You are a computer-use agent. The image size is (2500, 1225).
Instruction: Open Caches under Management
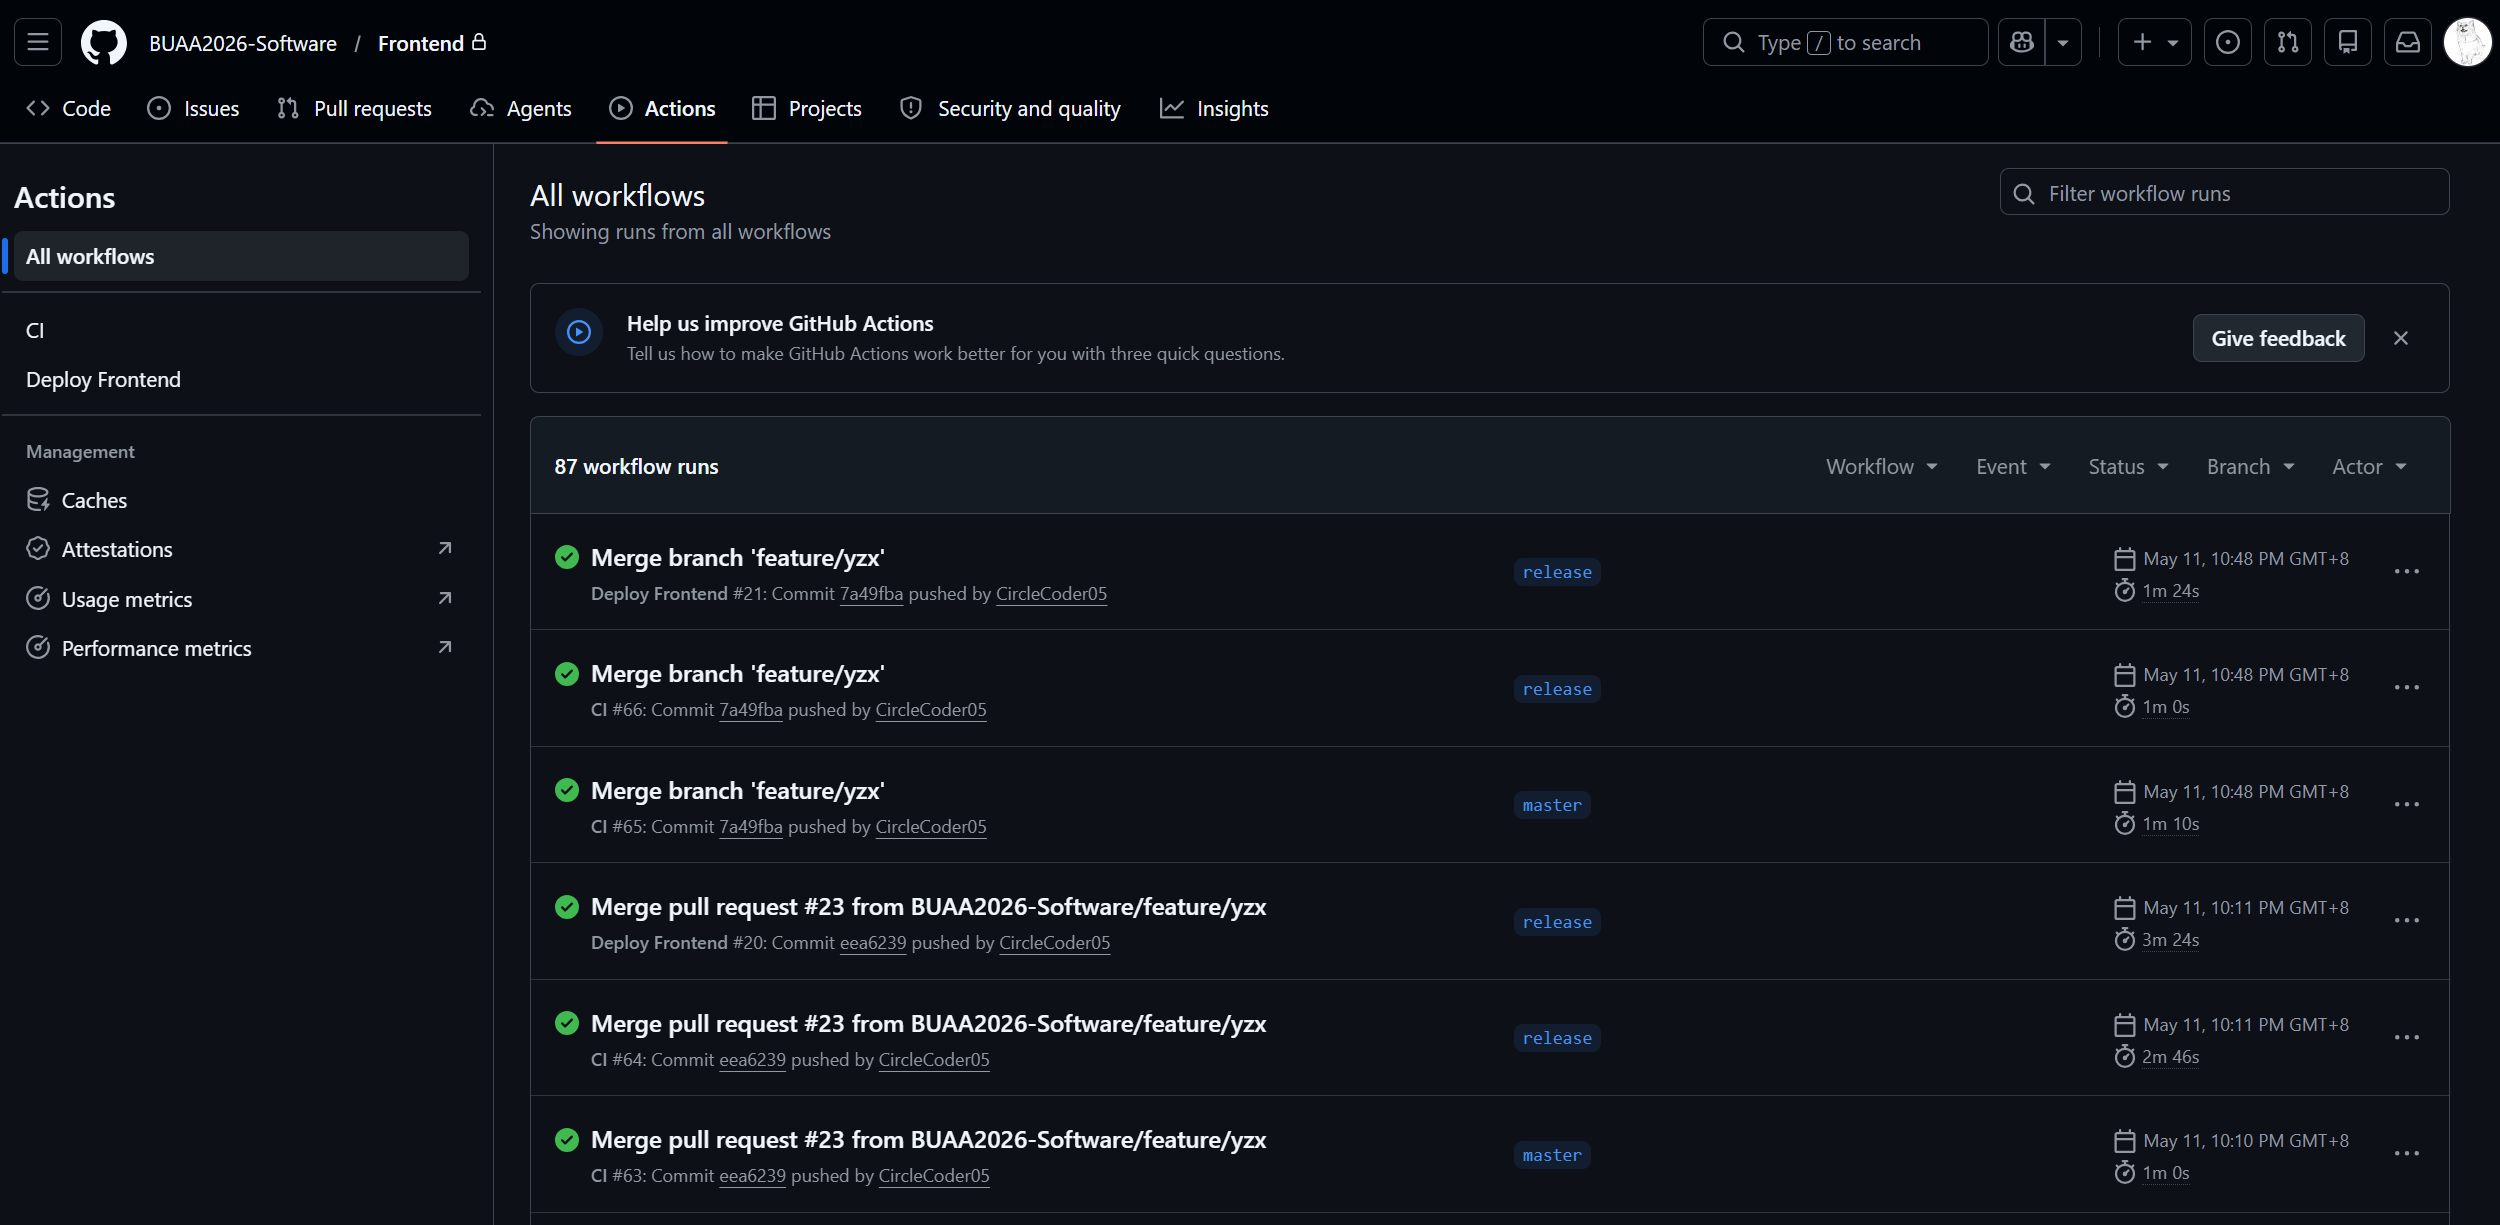(241, 500)
